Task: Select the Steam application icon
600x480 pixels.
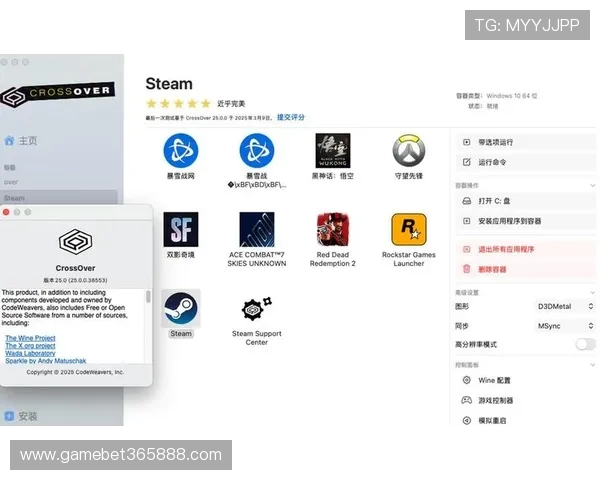Action: coord(181,309)
